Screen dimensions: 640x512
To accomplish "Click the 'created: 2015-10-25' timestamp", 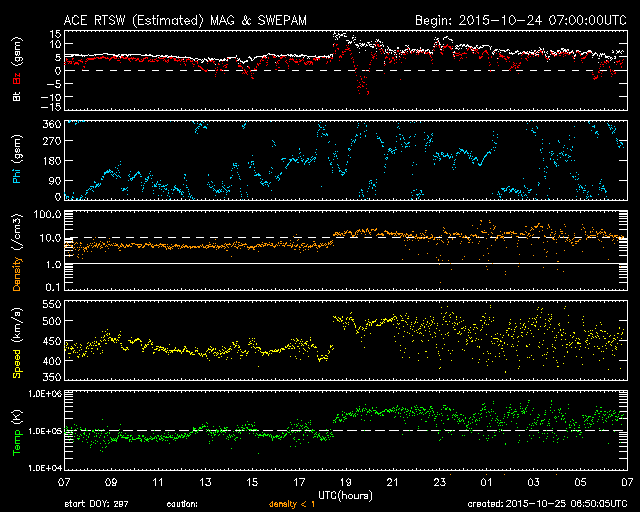I will click(547, 504).
